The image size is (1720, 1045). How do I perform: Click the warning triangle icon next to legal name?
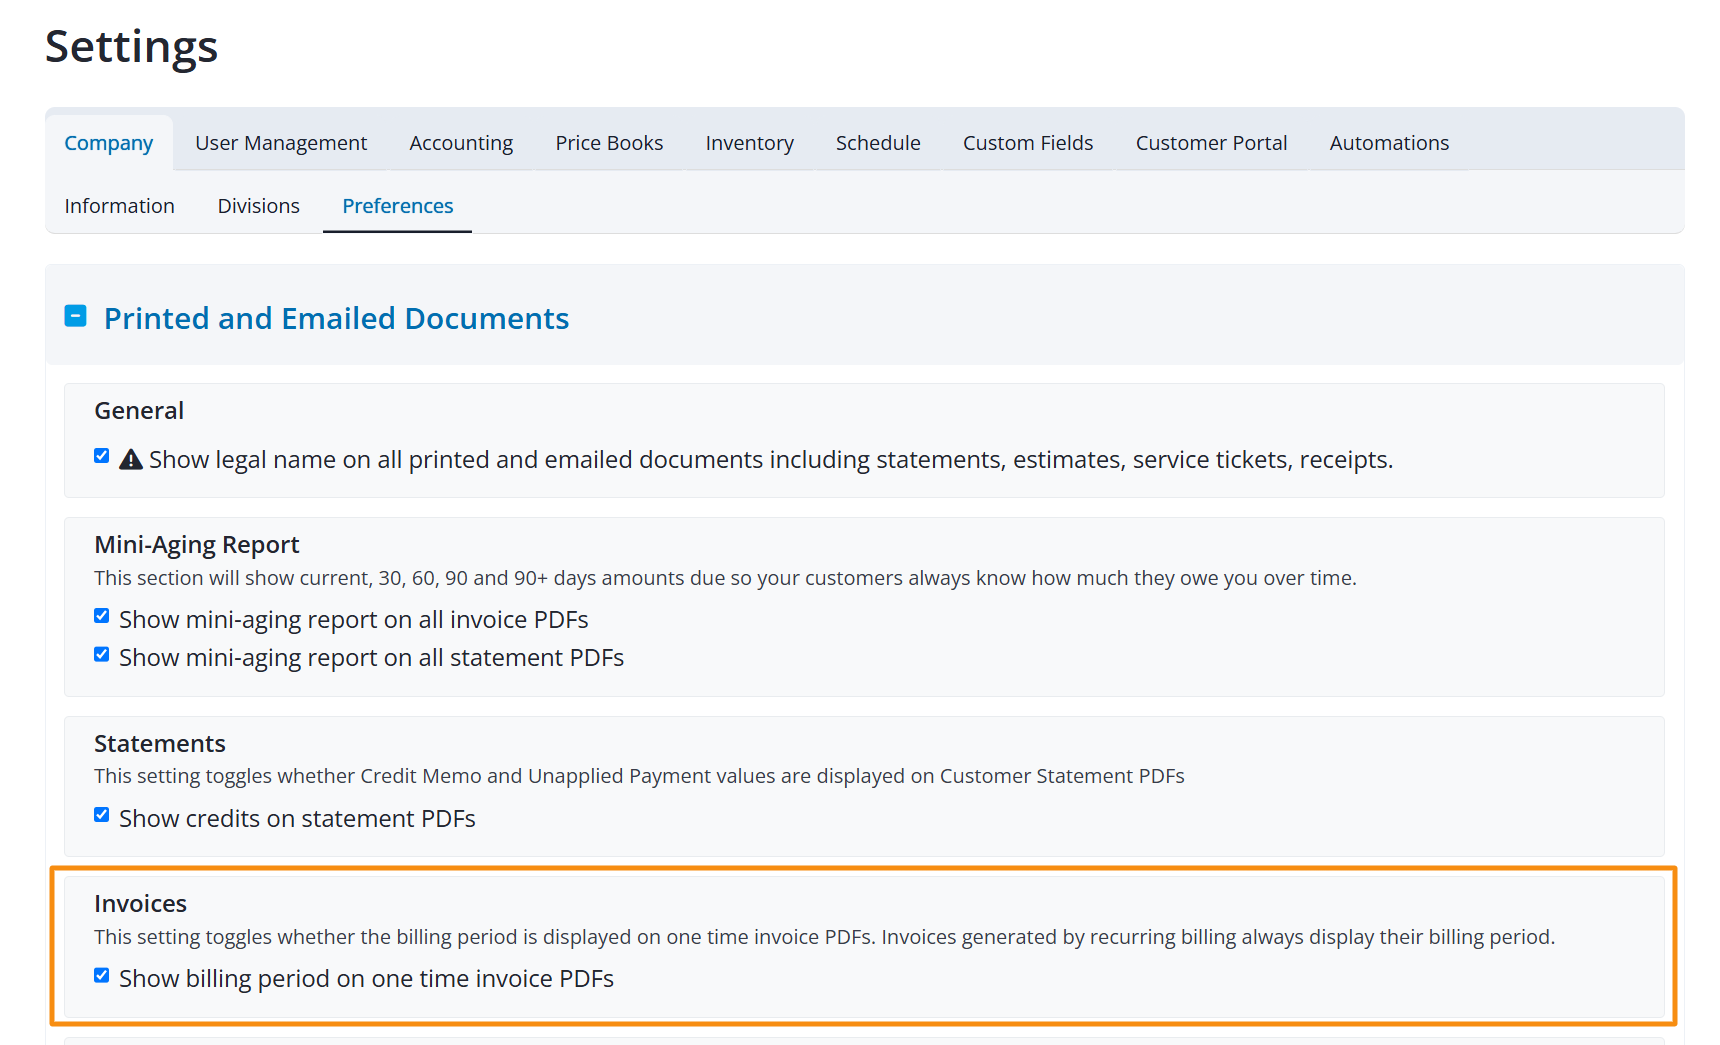[x=131, y=460]
